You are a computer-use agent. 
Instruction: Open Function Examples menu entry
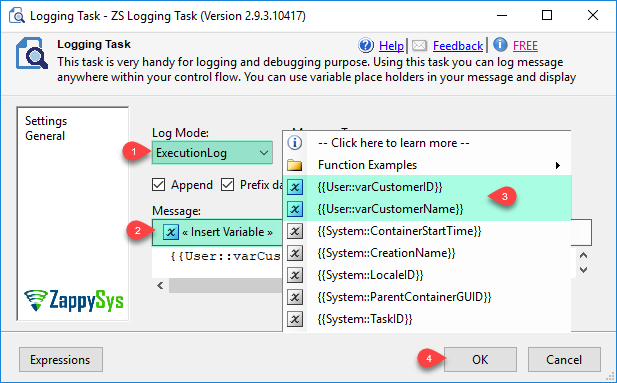pyautogui.click(x=367, y=165)
